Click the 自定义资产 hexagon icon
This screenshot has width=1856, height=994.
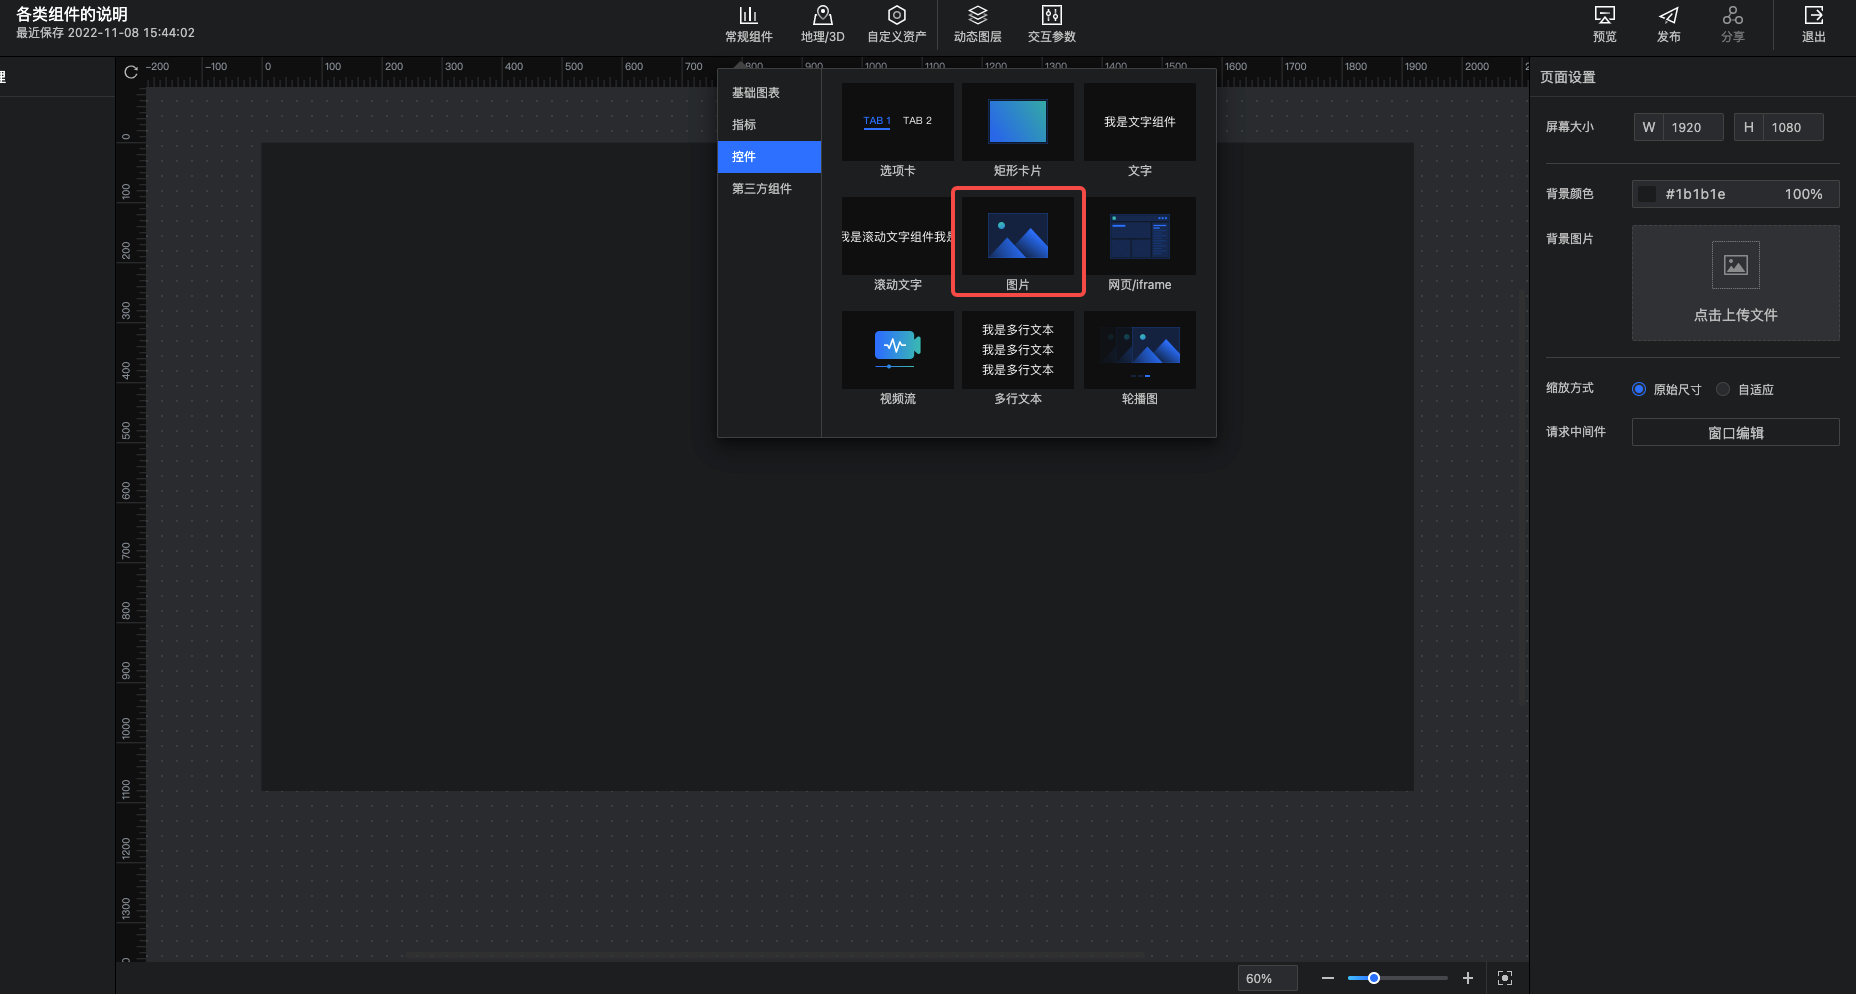click(x=896, y=16)
